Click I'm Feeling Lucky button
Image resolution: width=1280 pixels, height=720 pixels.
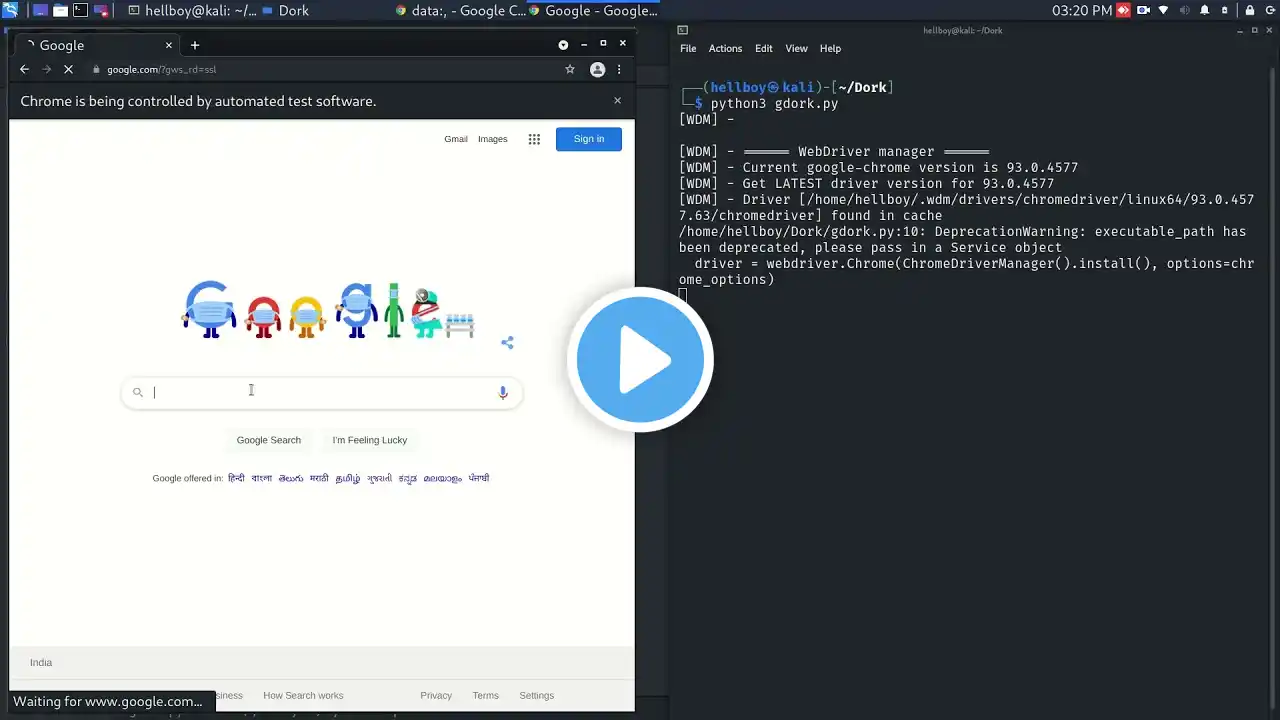pyautogui.click(x=370, y=440)
